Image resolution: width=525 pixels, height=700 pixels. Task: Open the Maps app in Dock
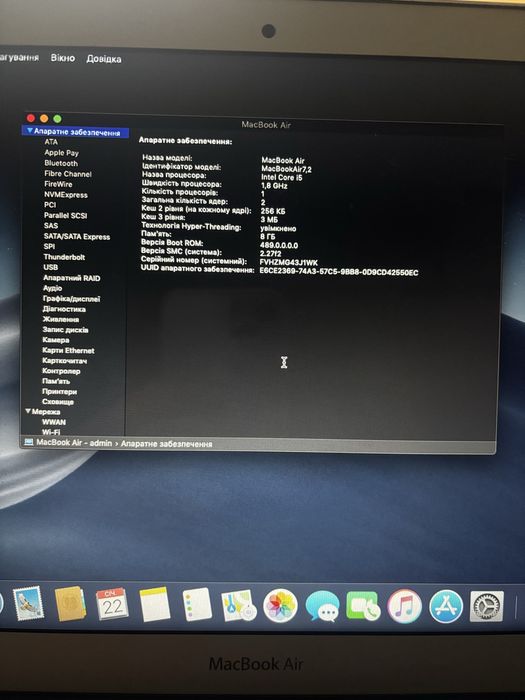pyautogui.click(x=238, y=605)
